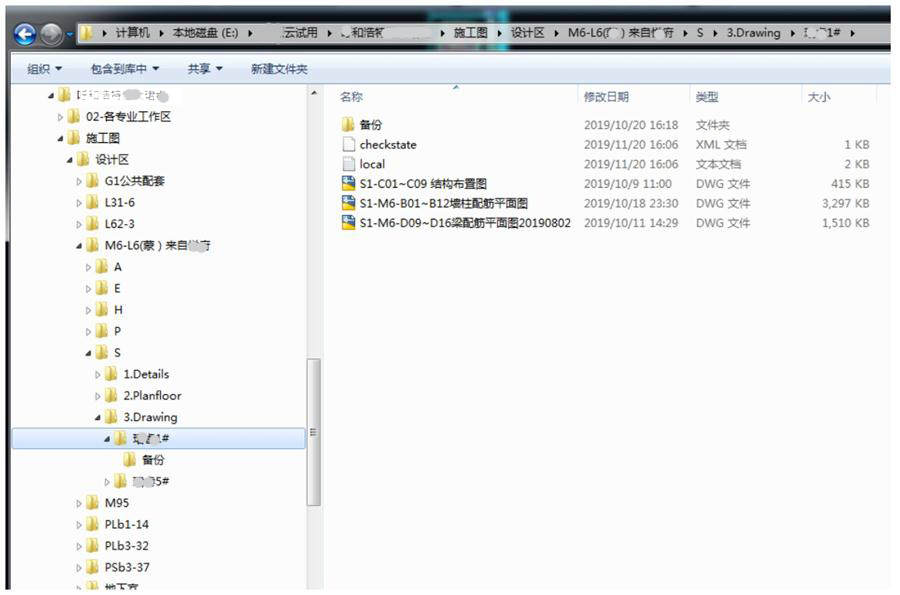Sort by 名称 column header
Image resolution: width=900 pixels, height=595 pixels.
point(351,97)
